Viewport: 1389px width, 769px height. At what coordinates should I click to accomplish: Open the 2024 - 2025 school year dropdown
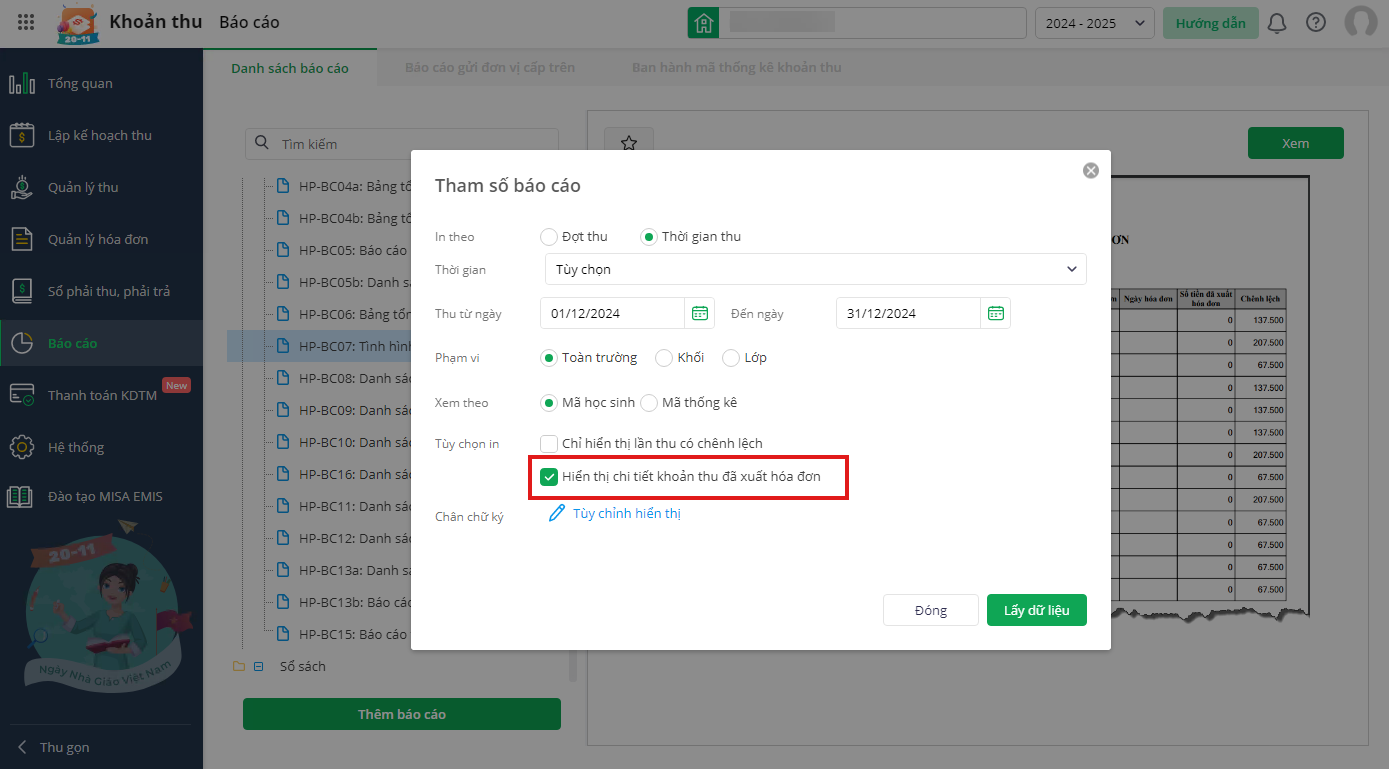(x=1094, y=23)
